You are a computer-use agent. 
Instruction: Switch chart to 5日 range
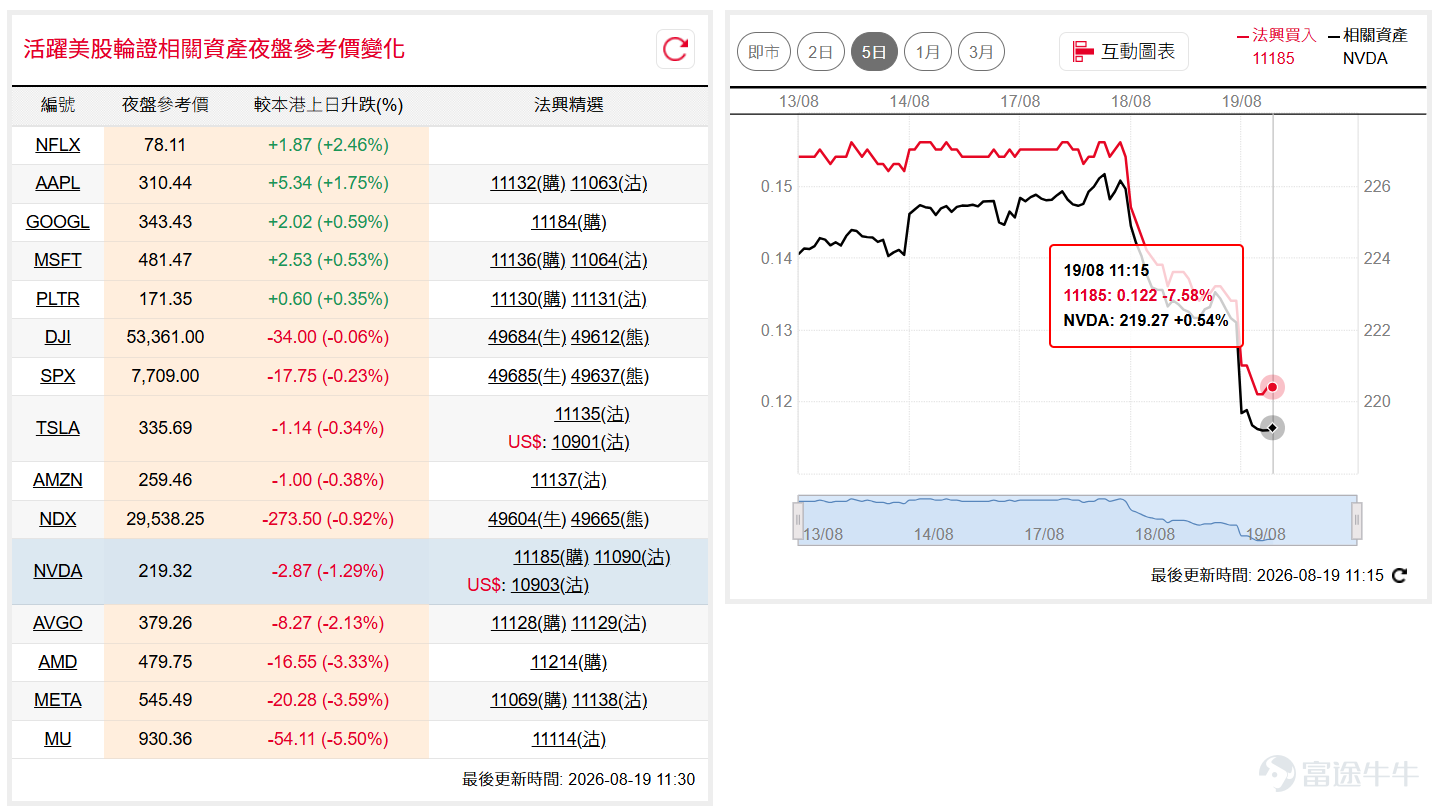click(x=874, y=51)
